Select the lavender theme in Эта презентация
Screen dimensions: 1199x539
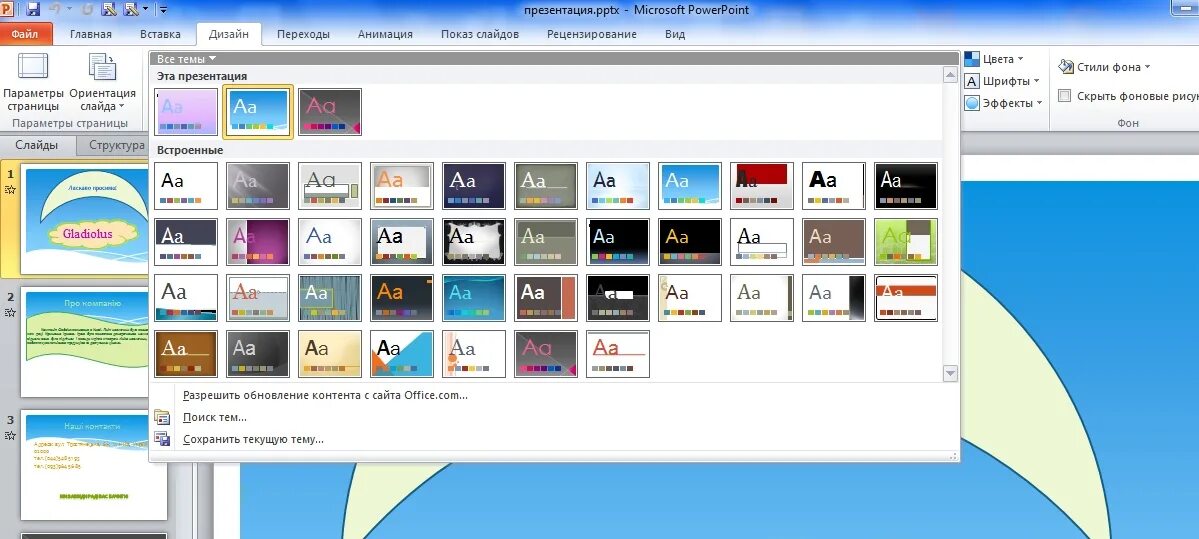point(186,112)
